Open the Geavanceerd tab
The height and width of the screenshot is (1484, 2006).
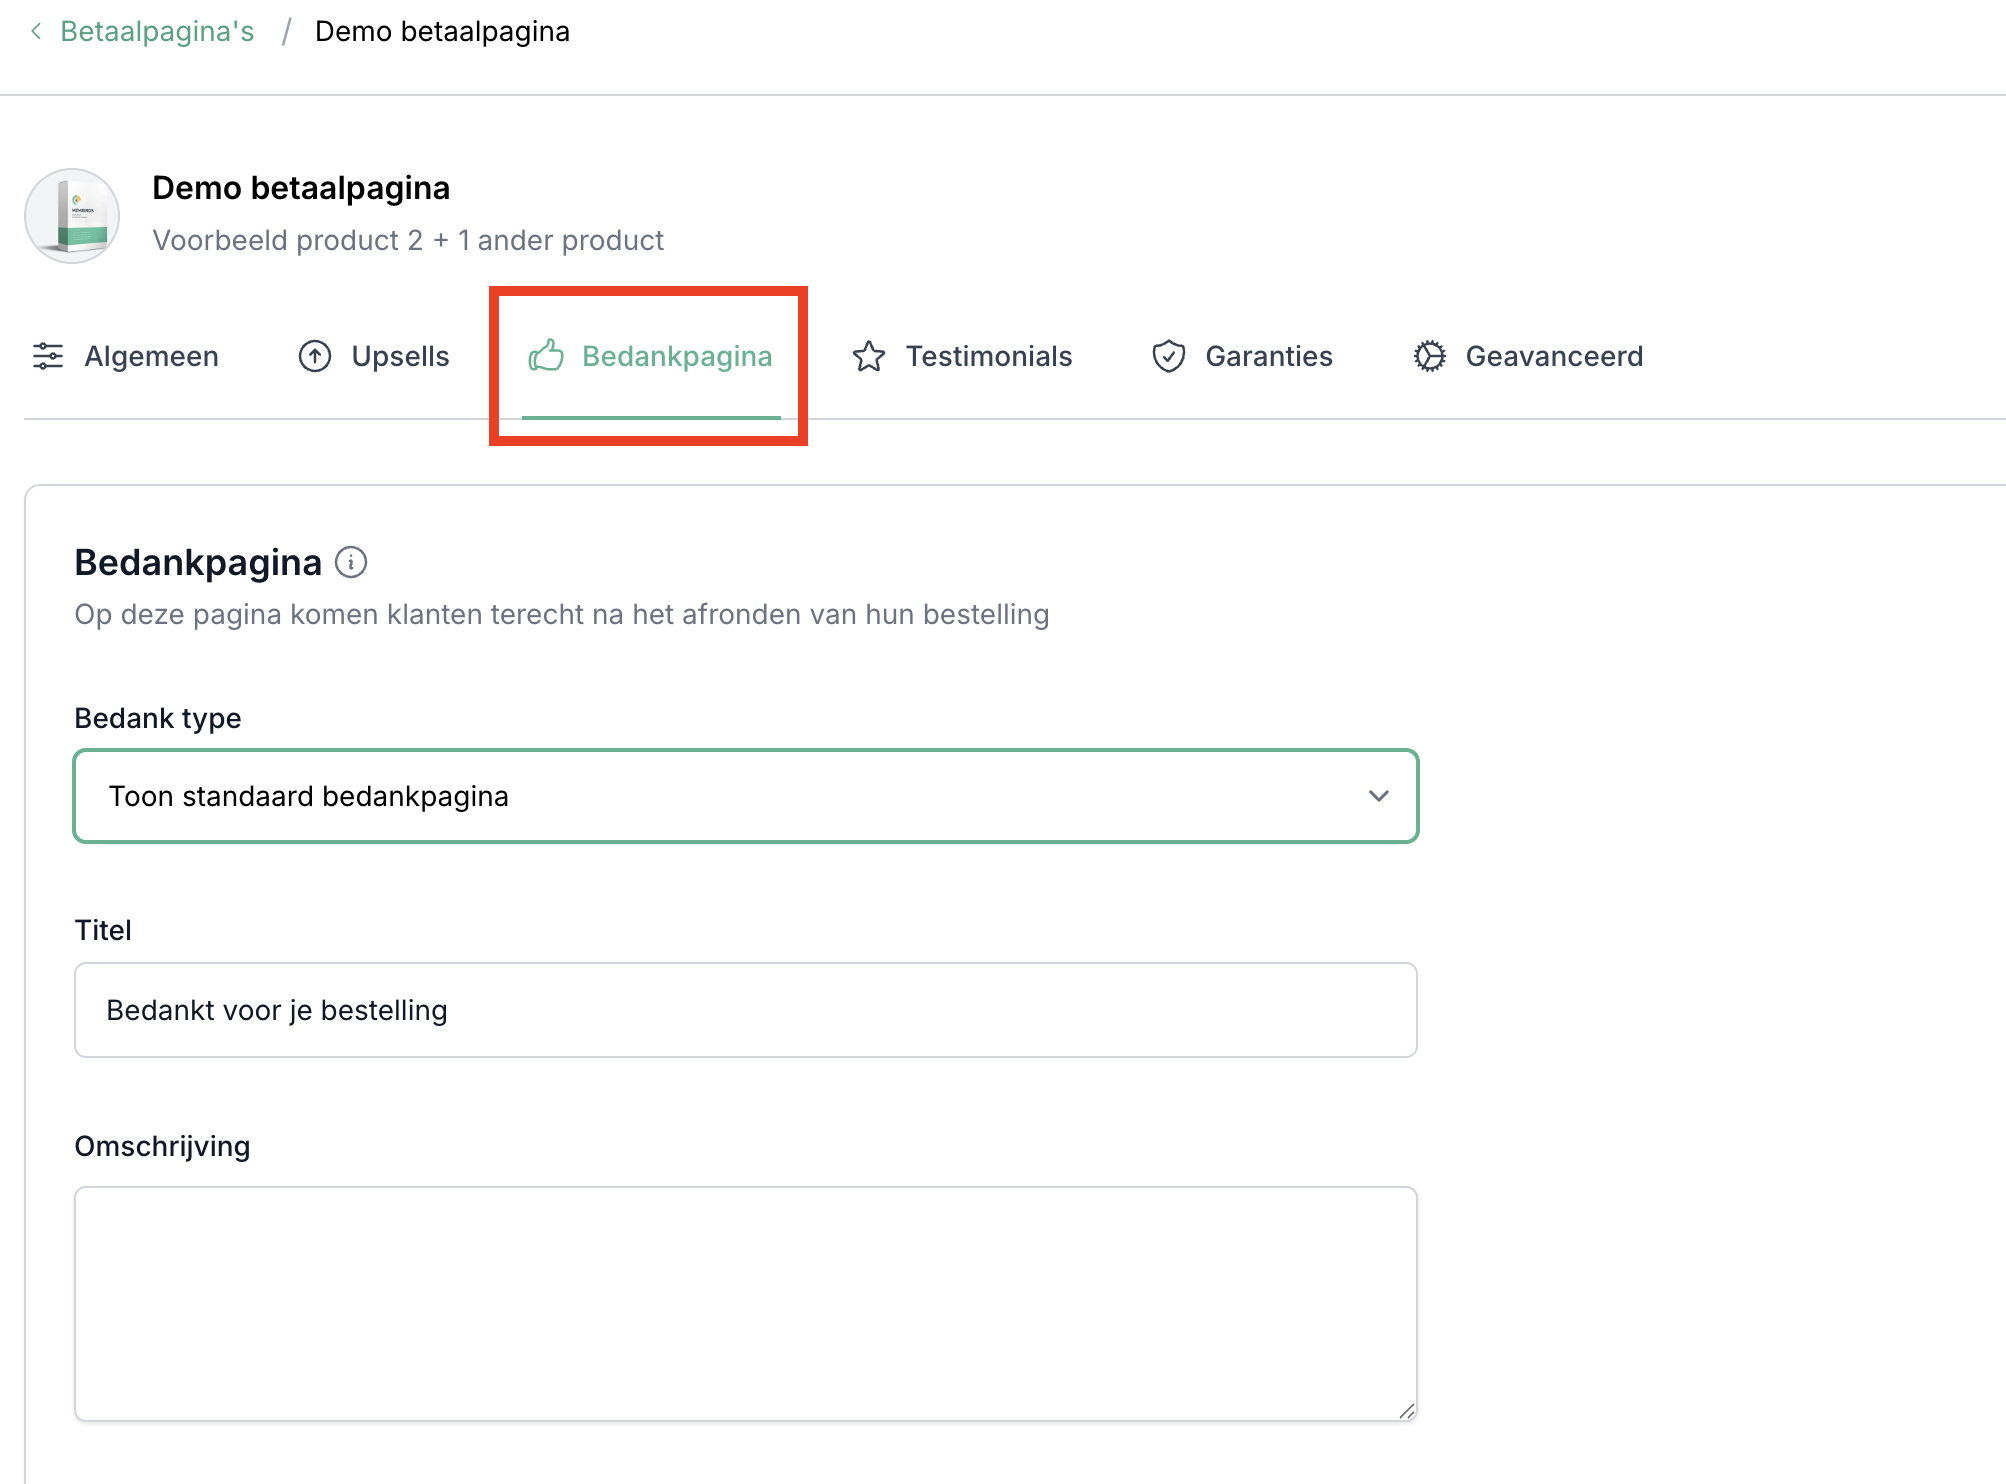1554,356
